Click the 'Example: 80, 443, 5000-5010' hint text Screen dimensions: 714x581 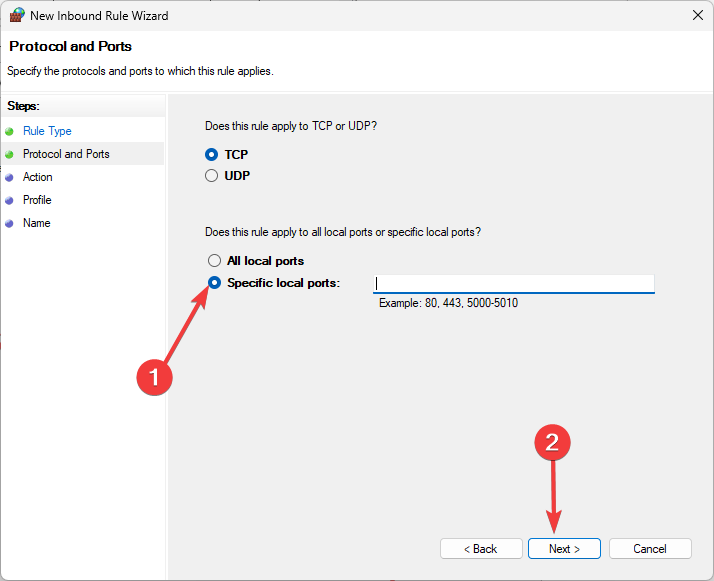[x=448, y=303]
